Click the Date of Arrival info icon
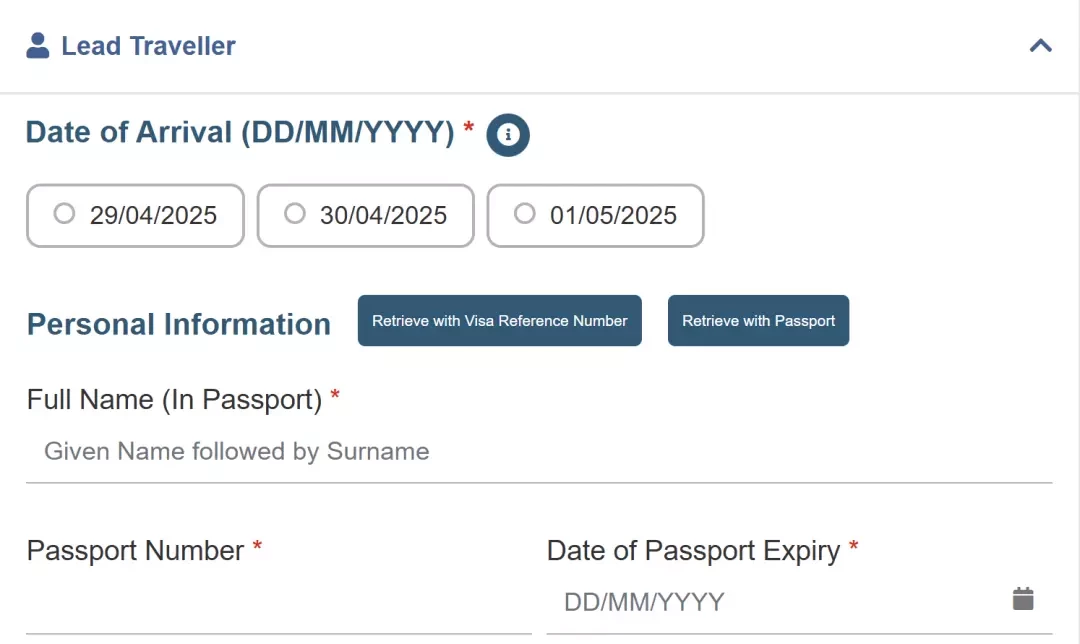 pos(508,135)
